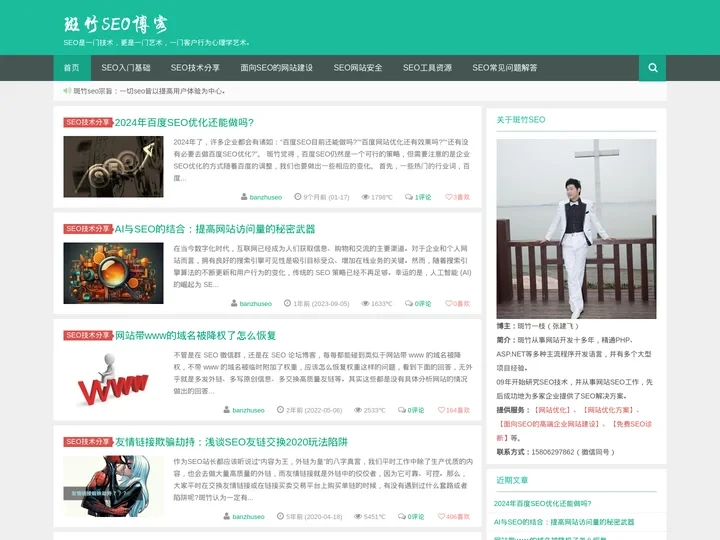Open recent article AI与SEO的结合 in 近期文章 sidebar
The height and width of the screenshot is (540, 720).
click(x=564, y=522)
